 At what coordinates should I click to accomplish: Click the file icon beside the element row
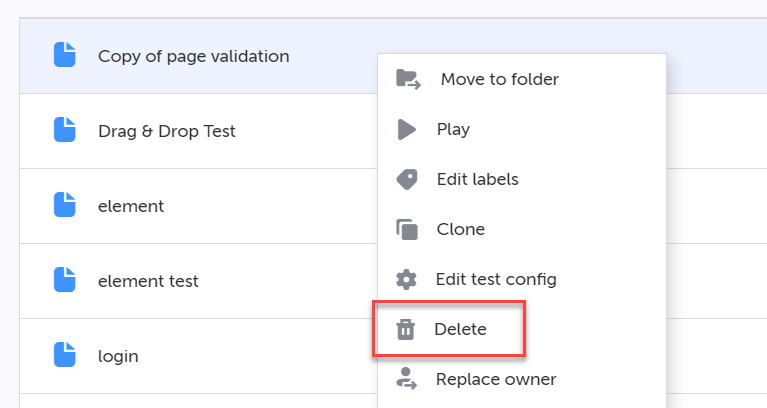(65, 204)
